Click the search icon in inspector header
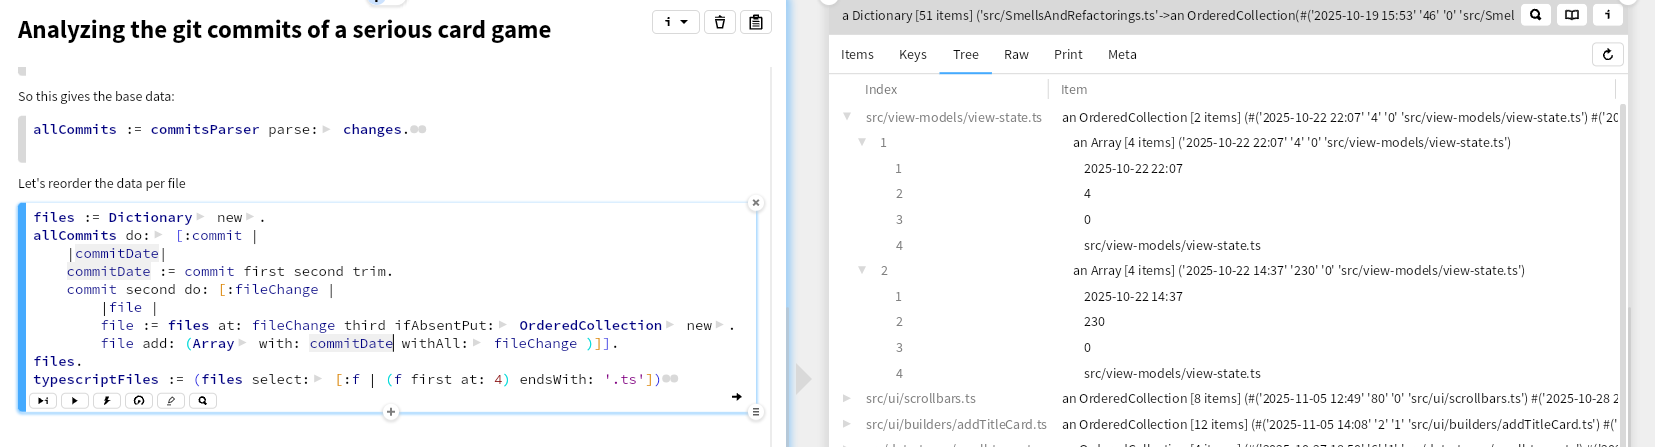 click(x=1535, y=15)
